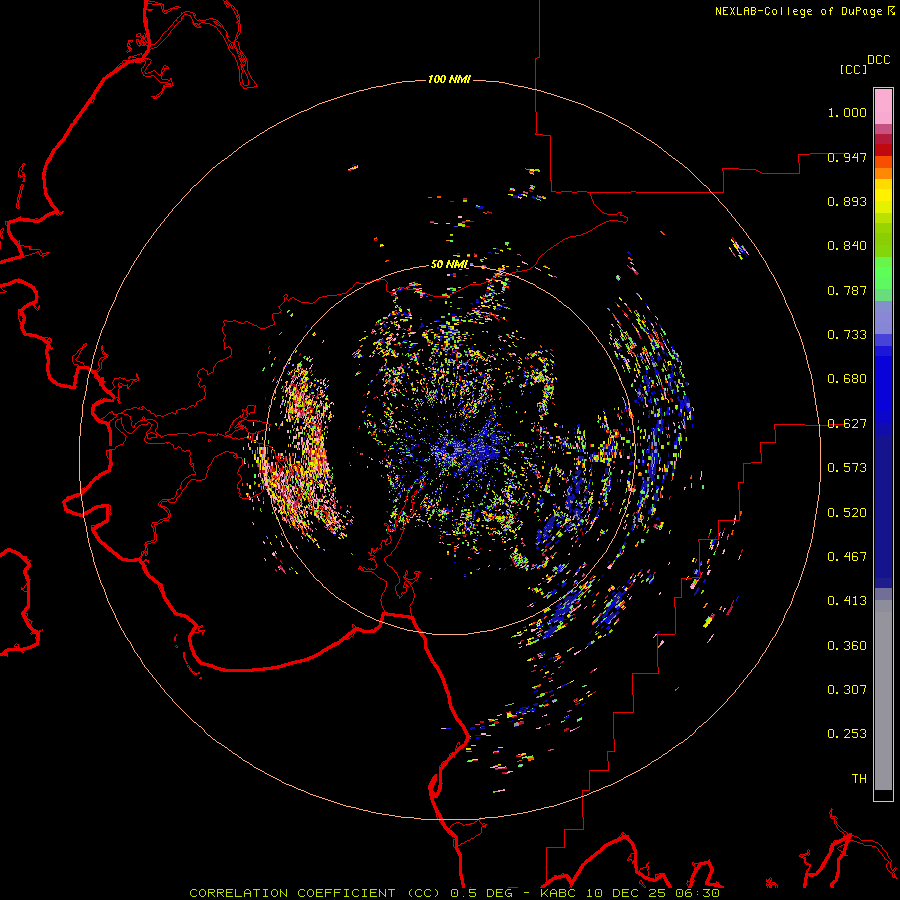
Task: Select the 0.840 scale value
Action: click(x=847, y=246)
